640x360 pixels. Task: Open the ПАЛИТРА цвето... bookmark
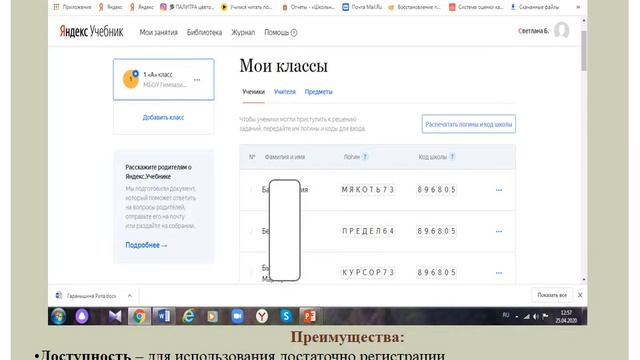pos(187,7)
